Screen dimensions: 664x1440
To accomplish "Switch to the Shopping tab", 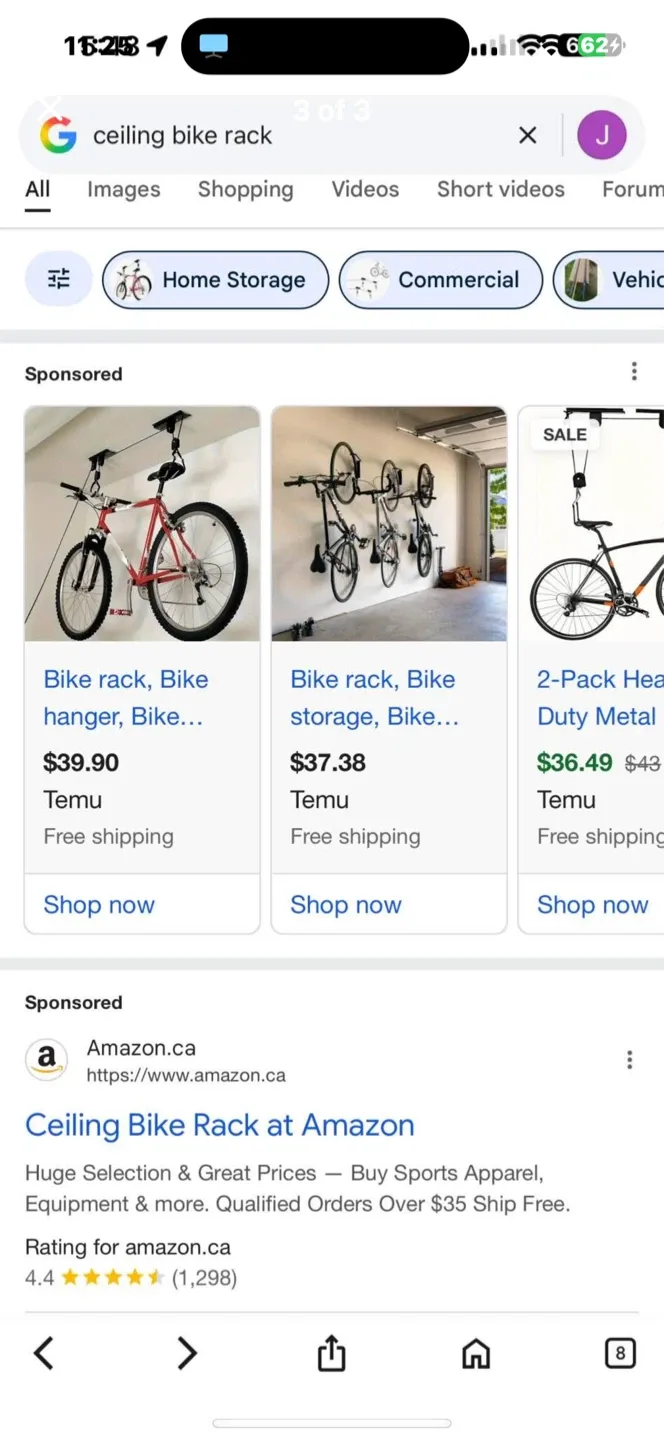I will [x=245, y=189].
